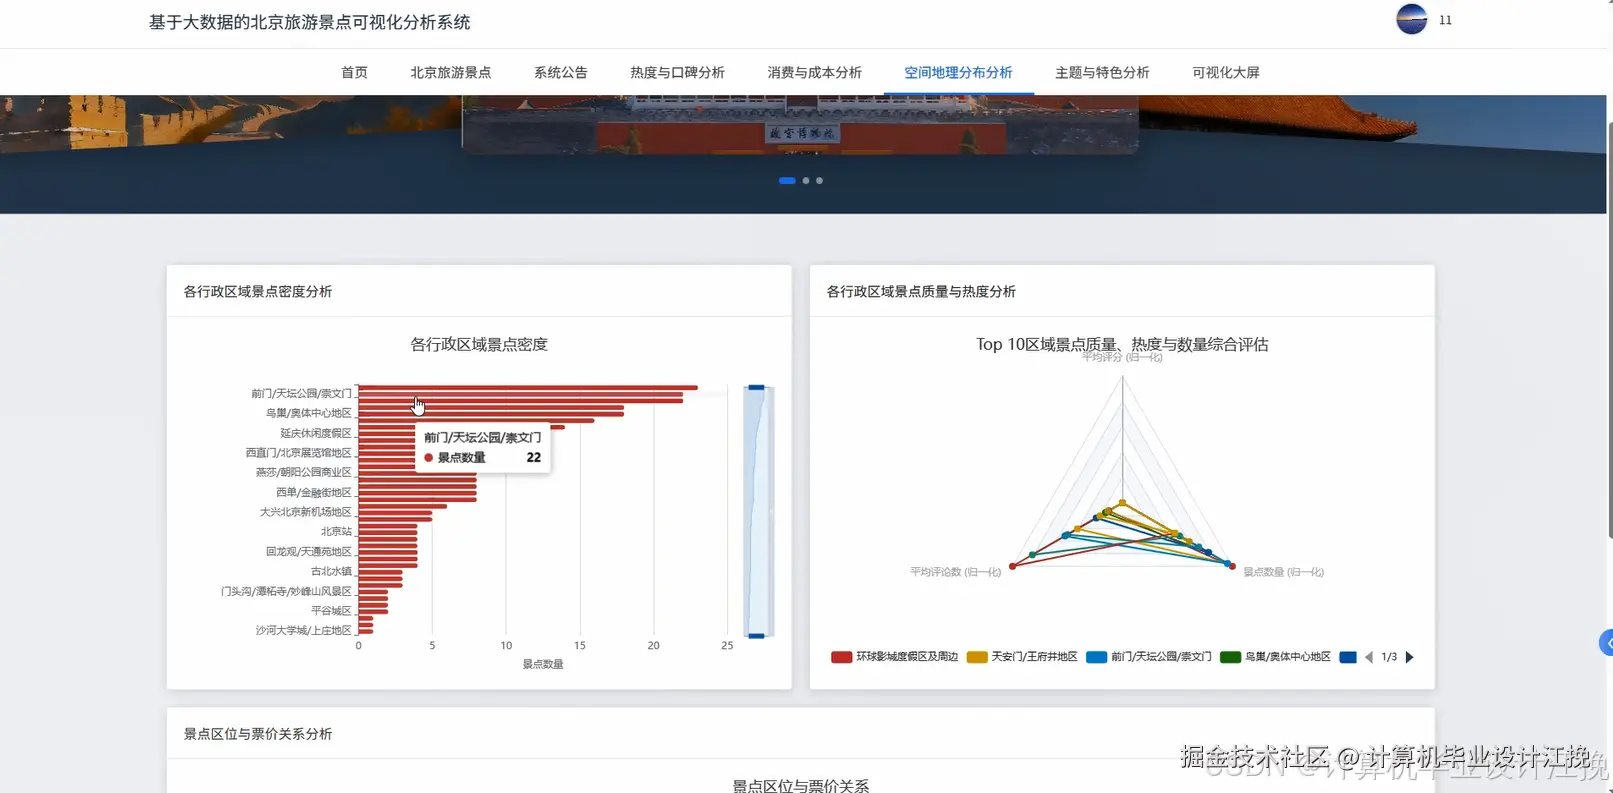This screenshot has width=1613, height=793.
Task: Open 主题与特色分析 tab
Action: [1102, 72]
